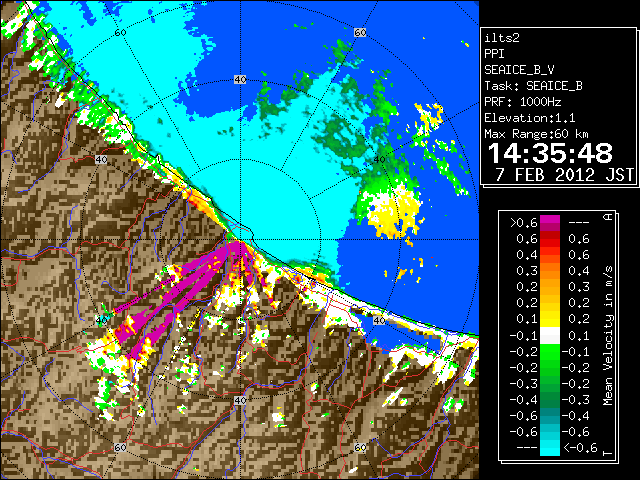Image resolution: width=640 pixels, height=480 pixels.
Task: Click the 60 range ring label in the northwest
Action: coord(120,33)
